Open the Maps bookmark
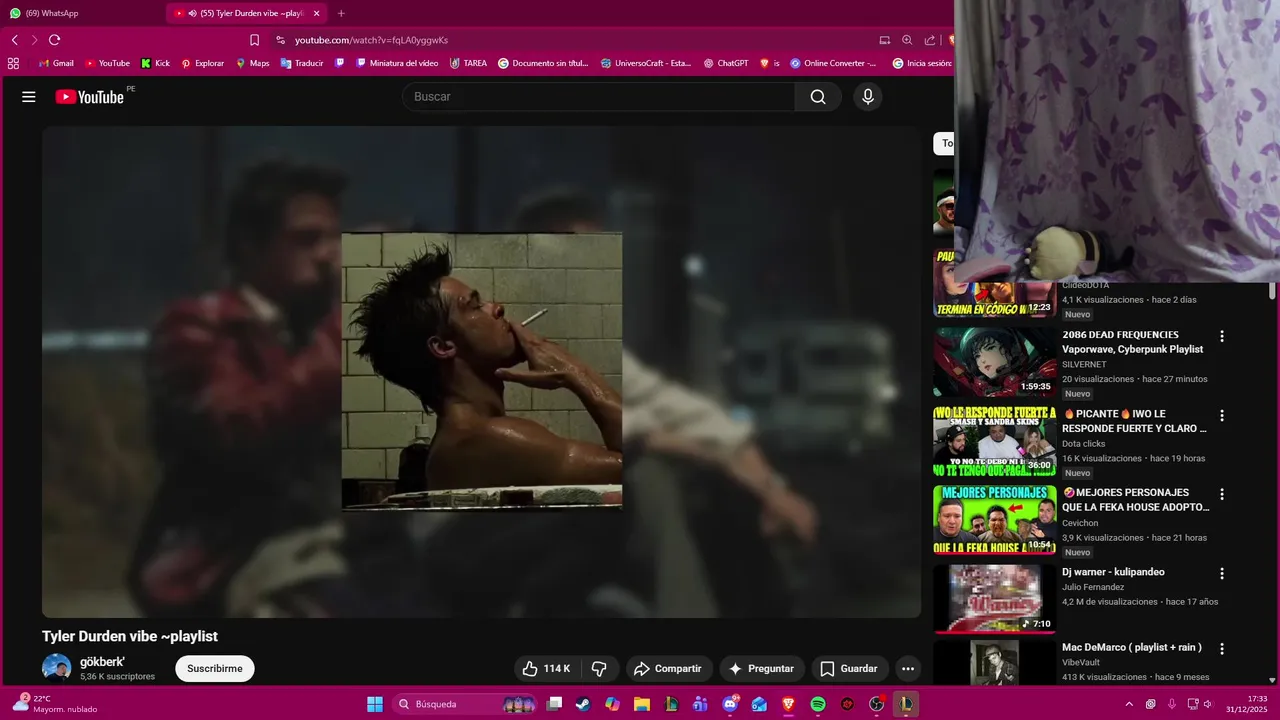Viewport: 1280px width, 720px height. (x=252, y=63)
